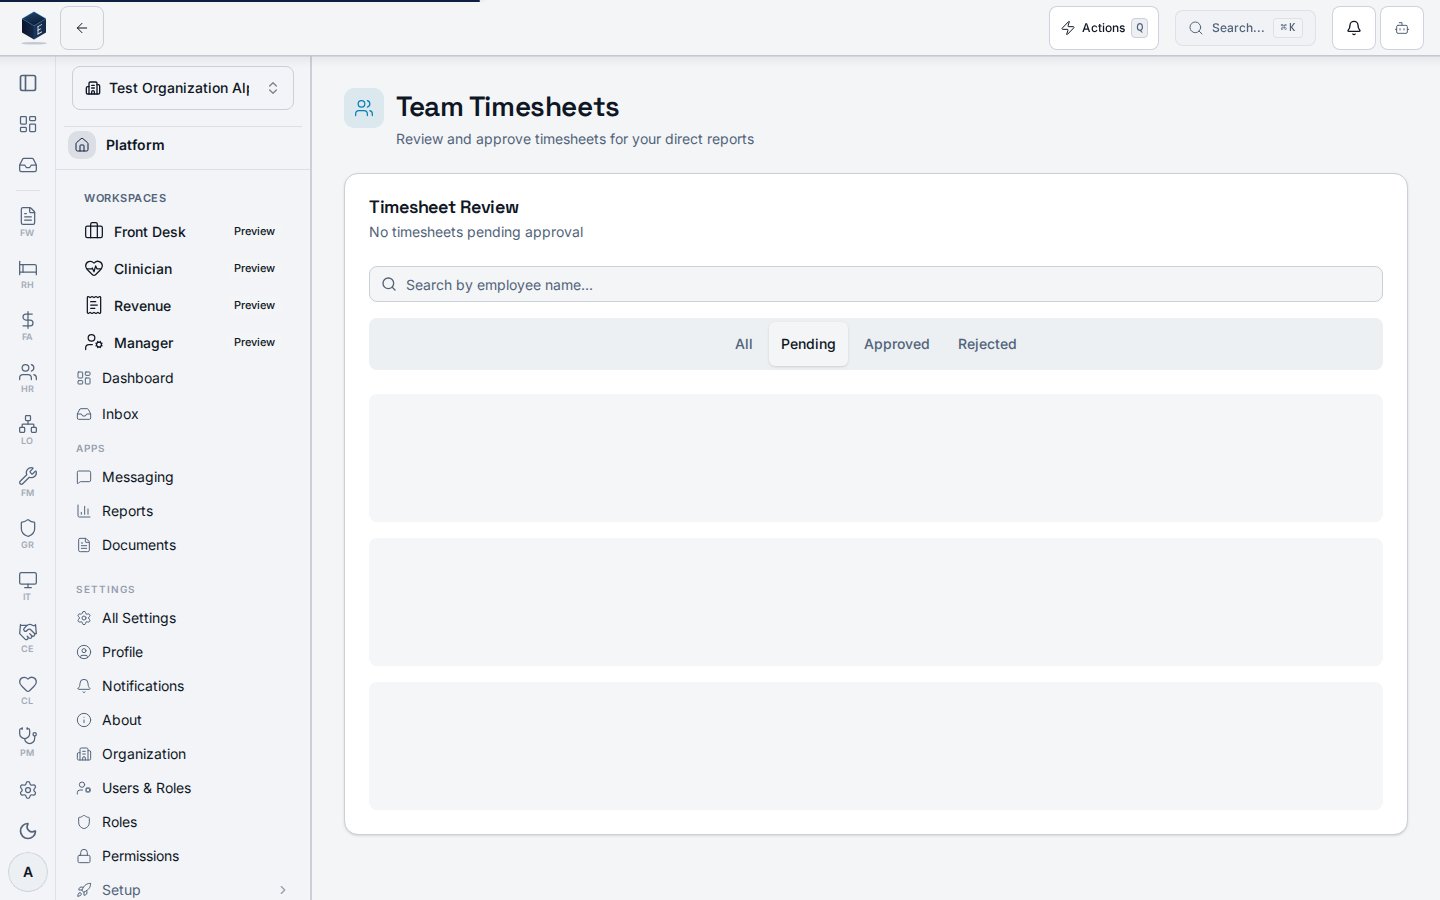The width and height of the screenshot is (1440, 900).
Task: Click the Team Timesheets header icon
Action: coord(364,108)
